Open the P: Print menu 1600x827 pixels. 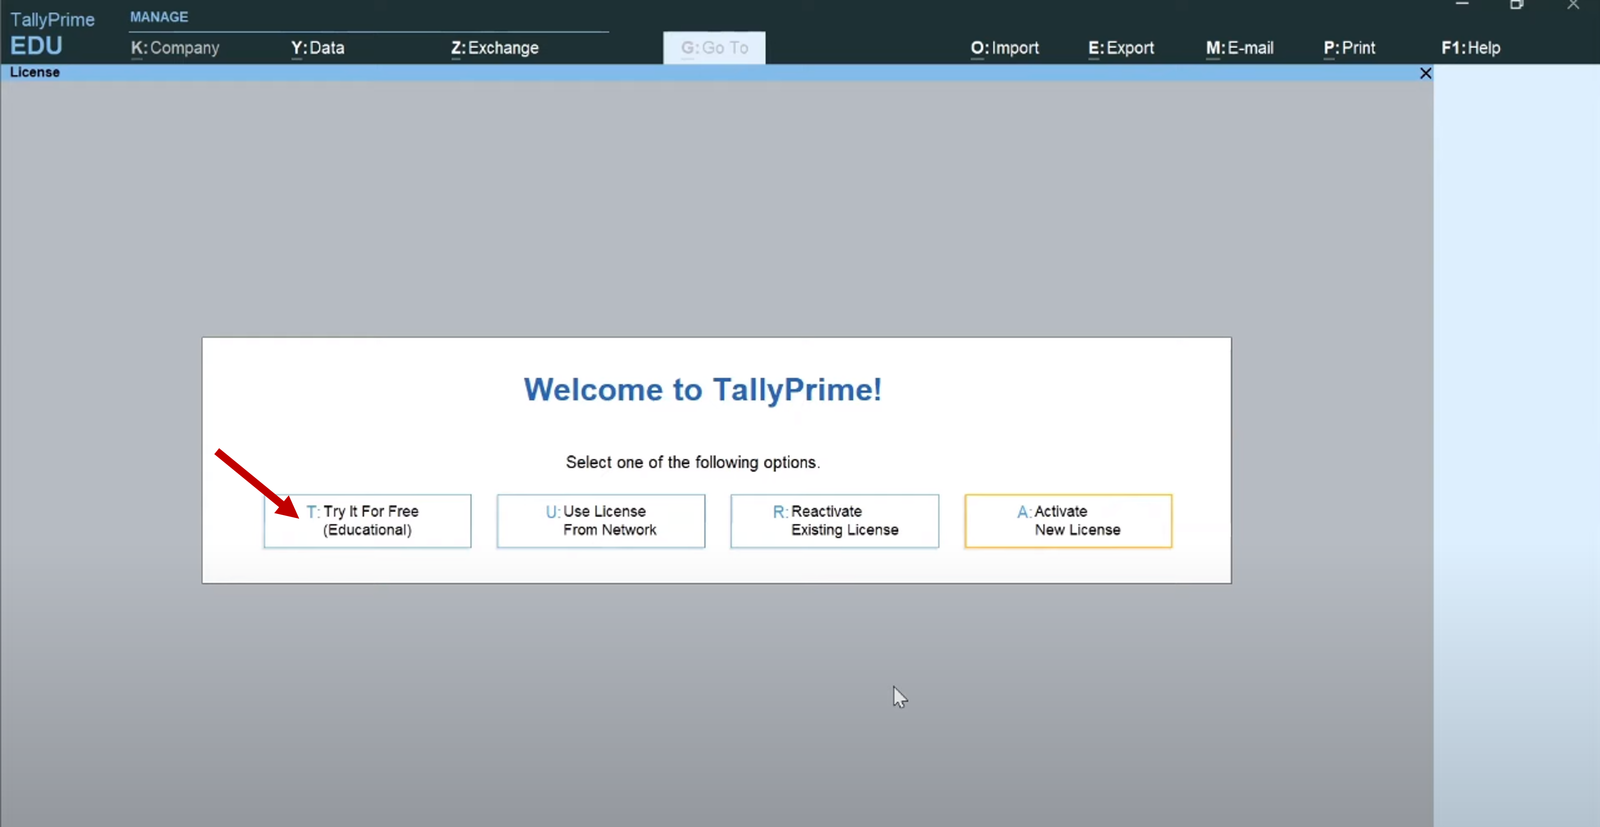pos(1350,48)
